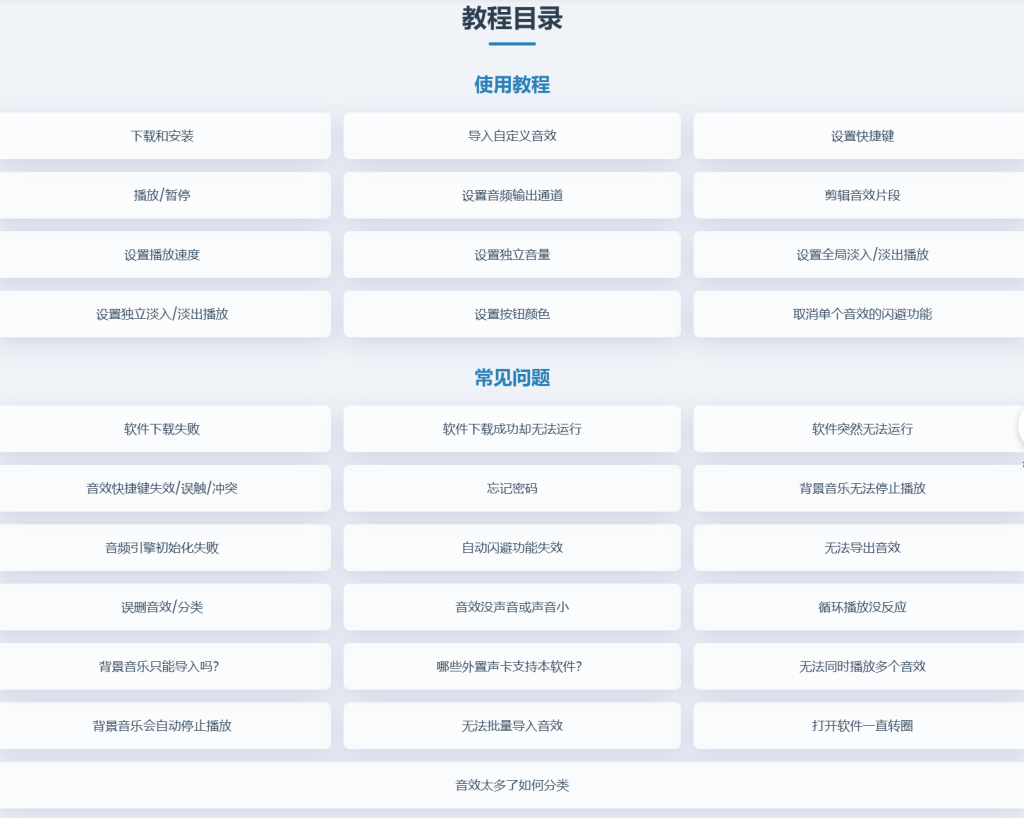Screen dimensions: 1024x818
Task: Open 背景音乐无法停止播放 FAQ
Action: (x=862, y=489)
